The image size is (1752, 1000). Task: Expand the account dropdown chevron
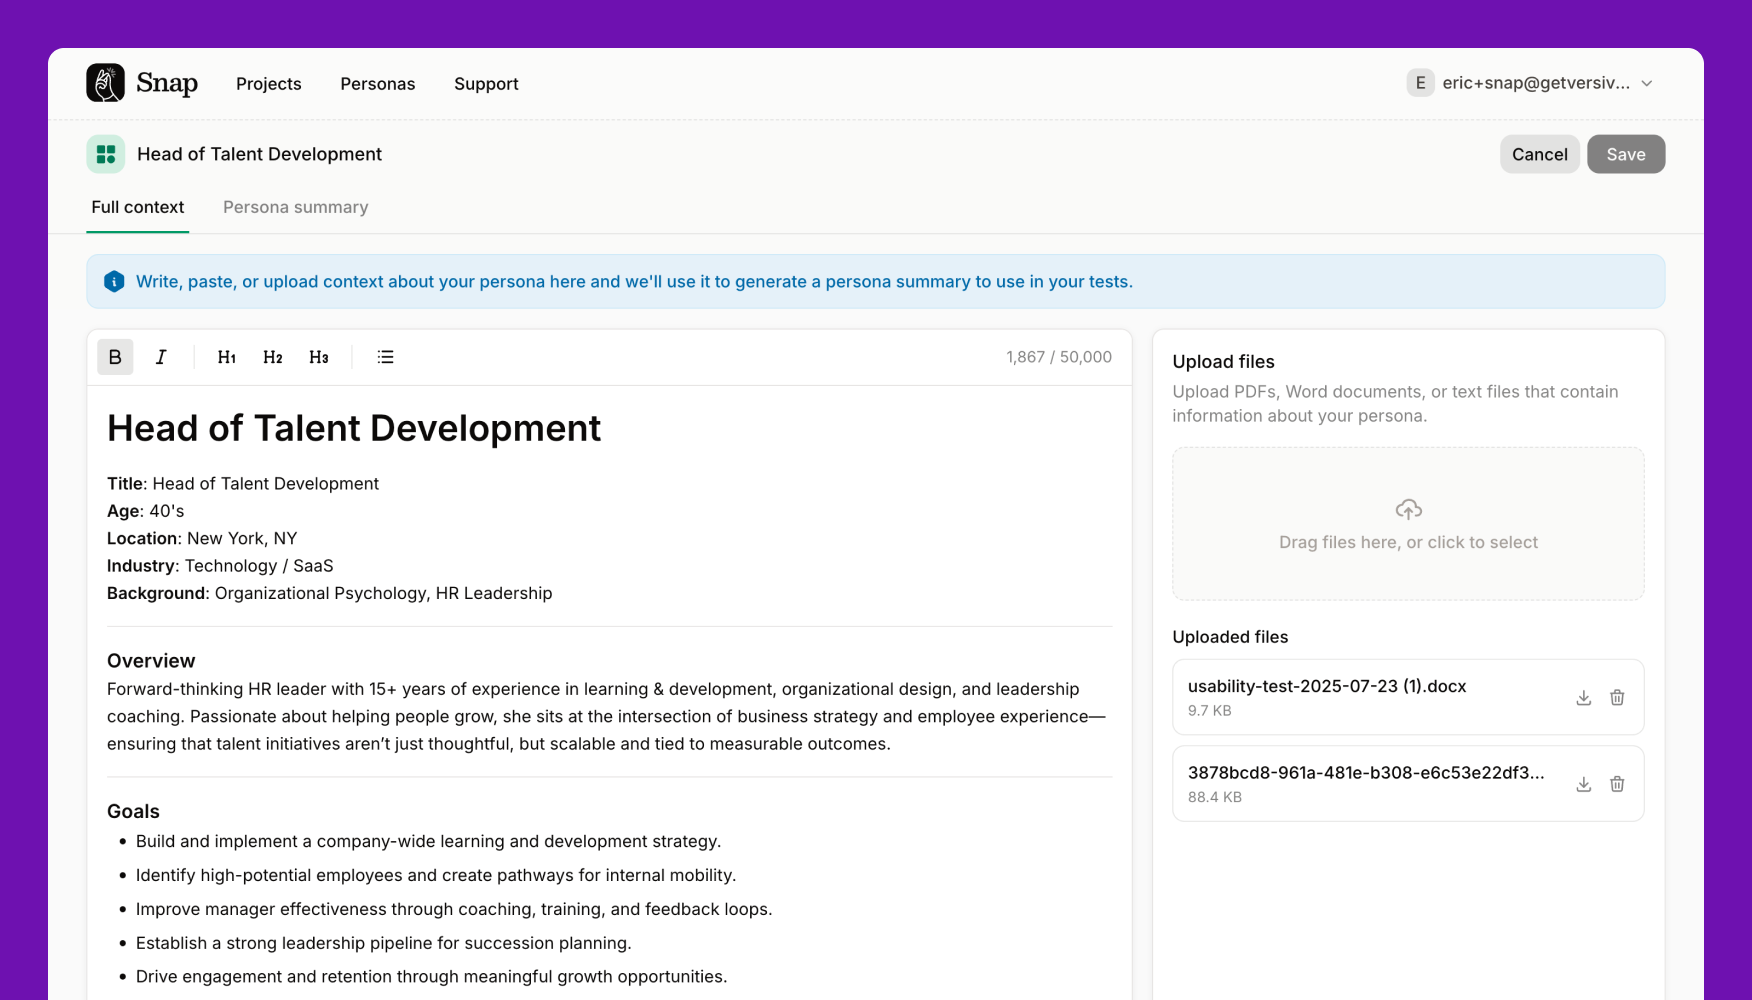[x=1647, y=83]
